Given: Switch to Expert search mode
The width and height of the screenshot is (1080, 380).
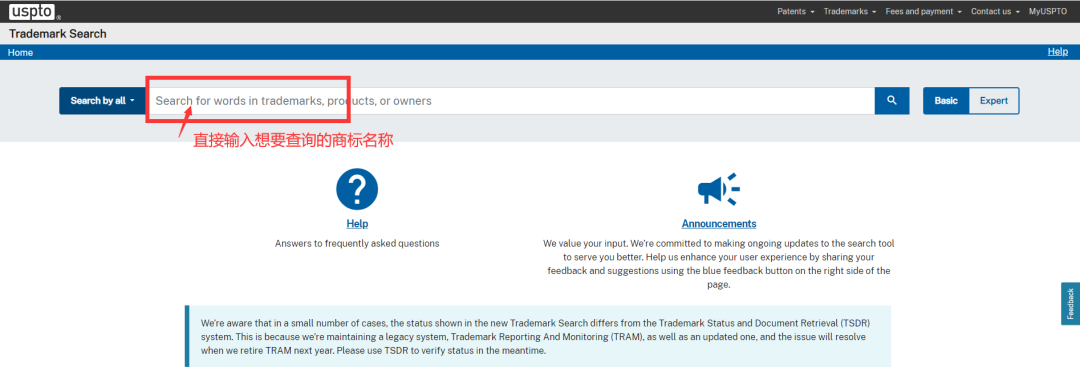Looking at the screenshot, I should (x=994, y=101).
